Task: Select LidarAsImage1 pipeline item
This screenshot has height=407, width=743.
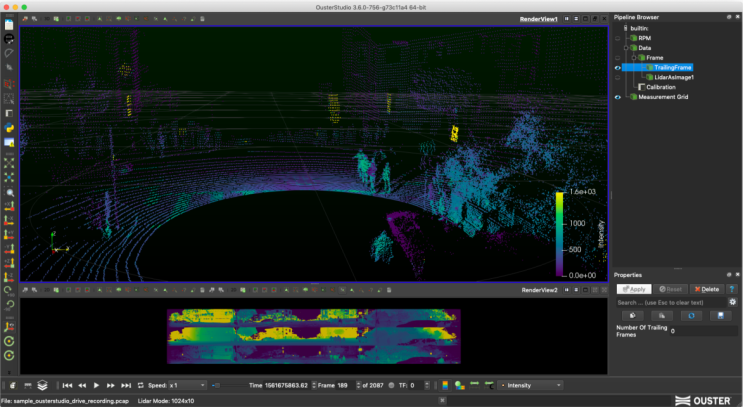Action: tap(674, 77)
